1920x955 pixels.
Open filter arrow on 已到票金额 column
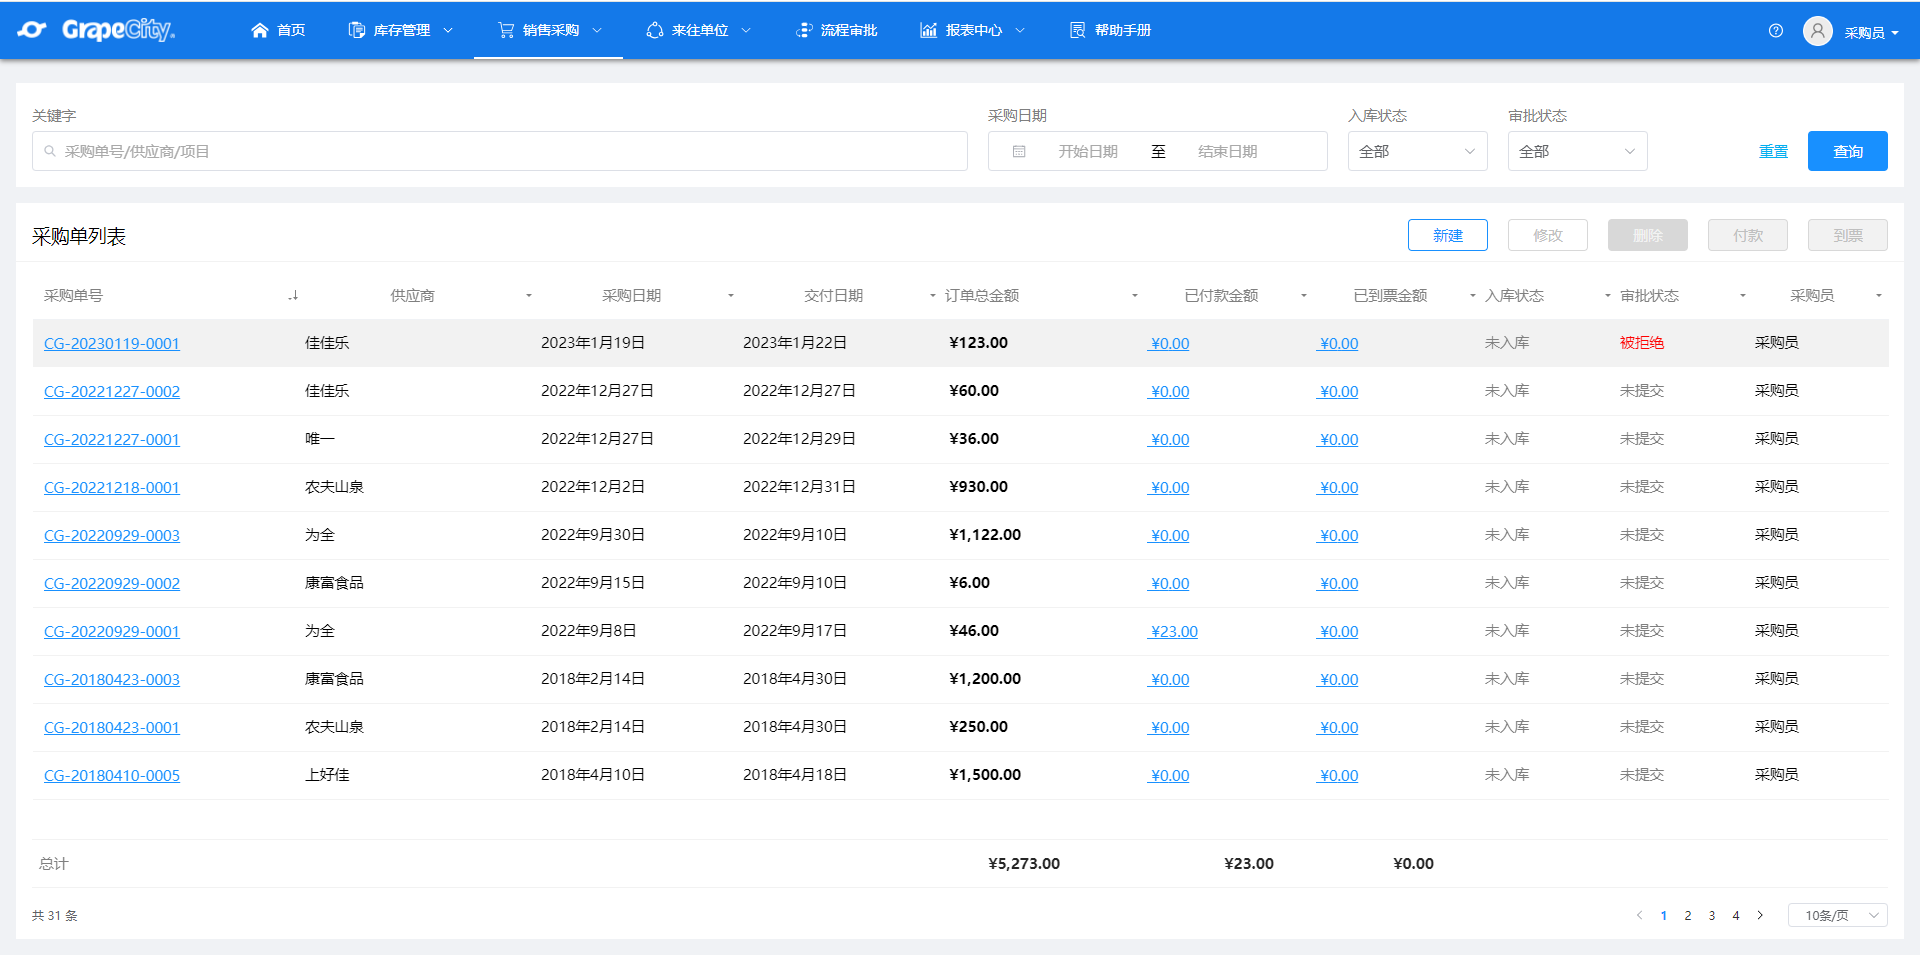[x=1473, y=296]
